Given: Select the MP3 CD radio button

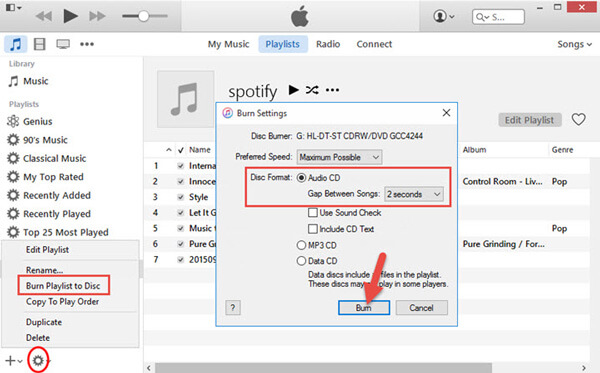Looking at the screenshot, I should pos(302,245).
